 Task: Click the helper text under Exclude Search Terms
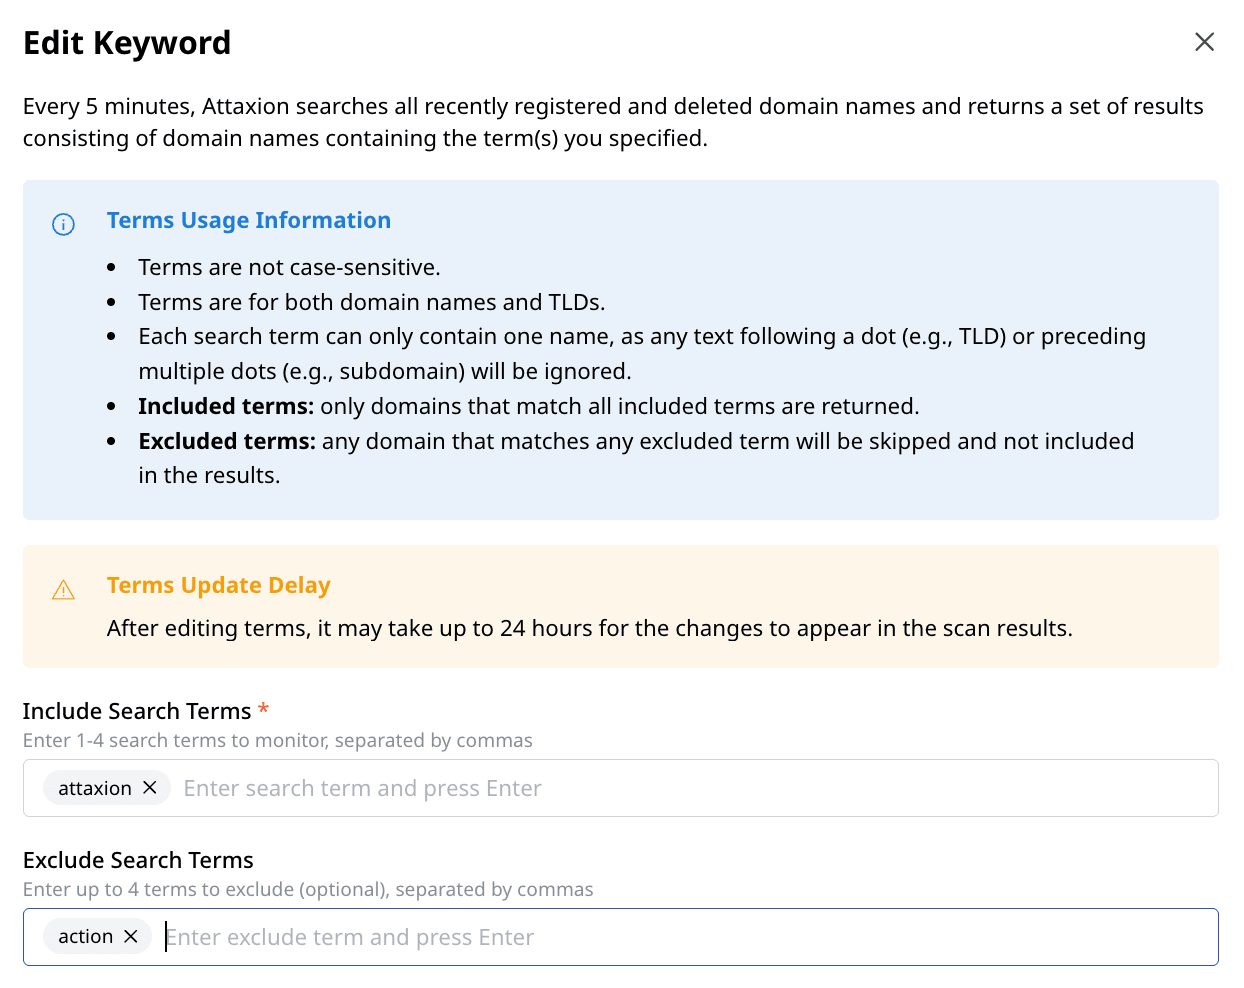coord(307,889)
